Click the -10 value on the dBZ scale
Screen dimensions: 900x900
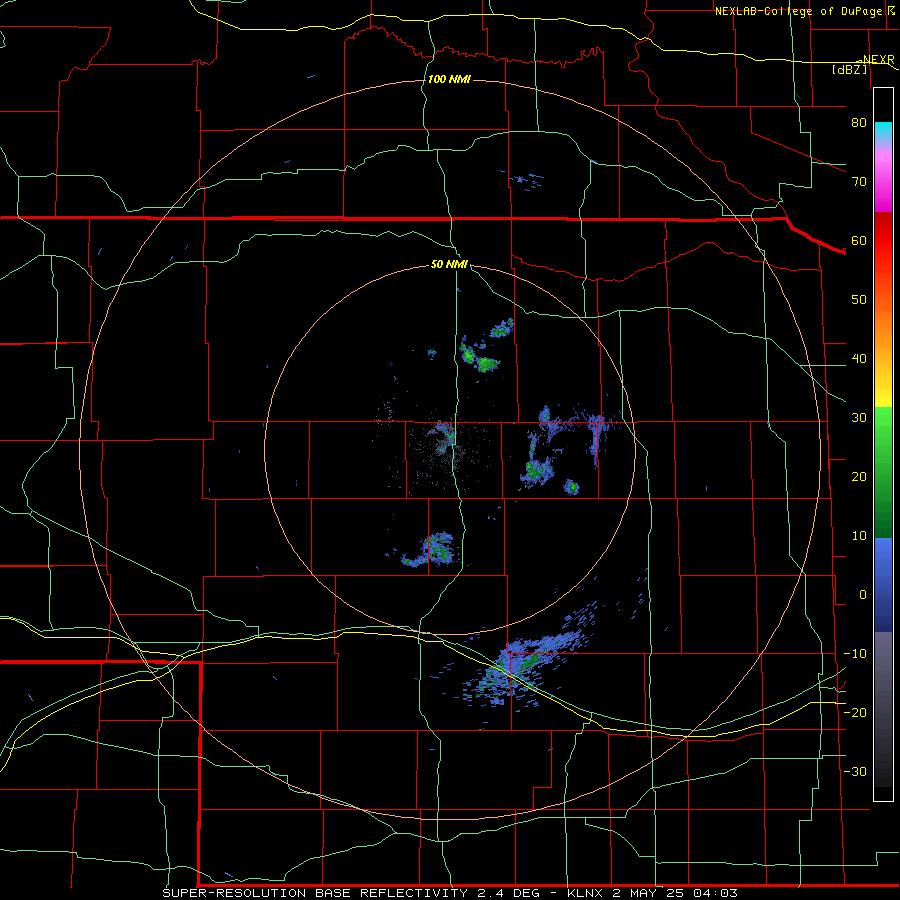(855, 654)
